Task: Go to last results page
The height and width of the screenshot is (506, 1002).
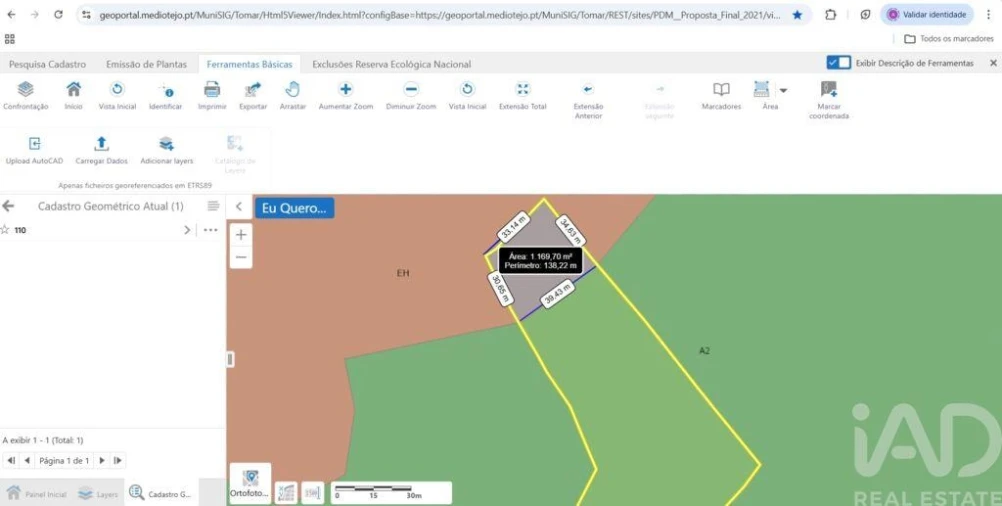Action: tap(118, 460)
